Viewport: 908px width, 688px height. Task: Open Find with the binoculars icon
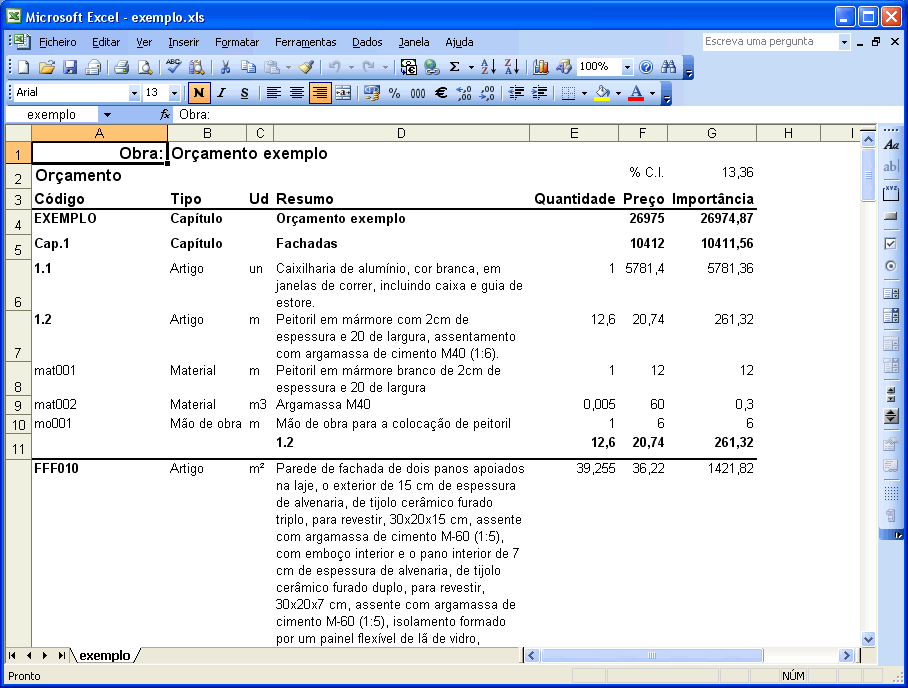pos(669,67)
